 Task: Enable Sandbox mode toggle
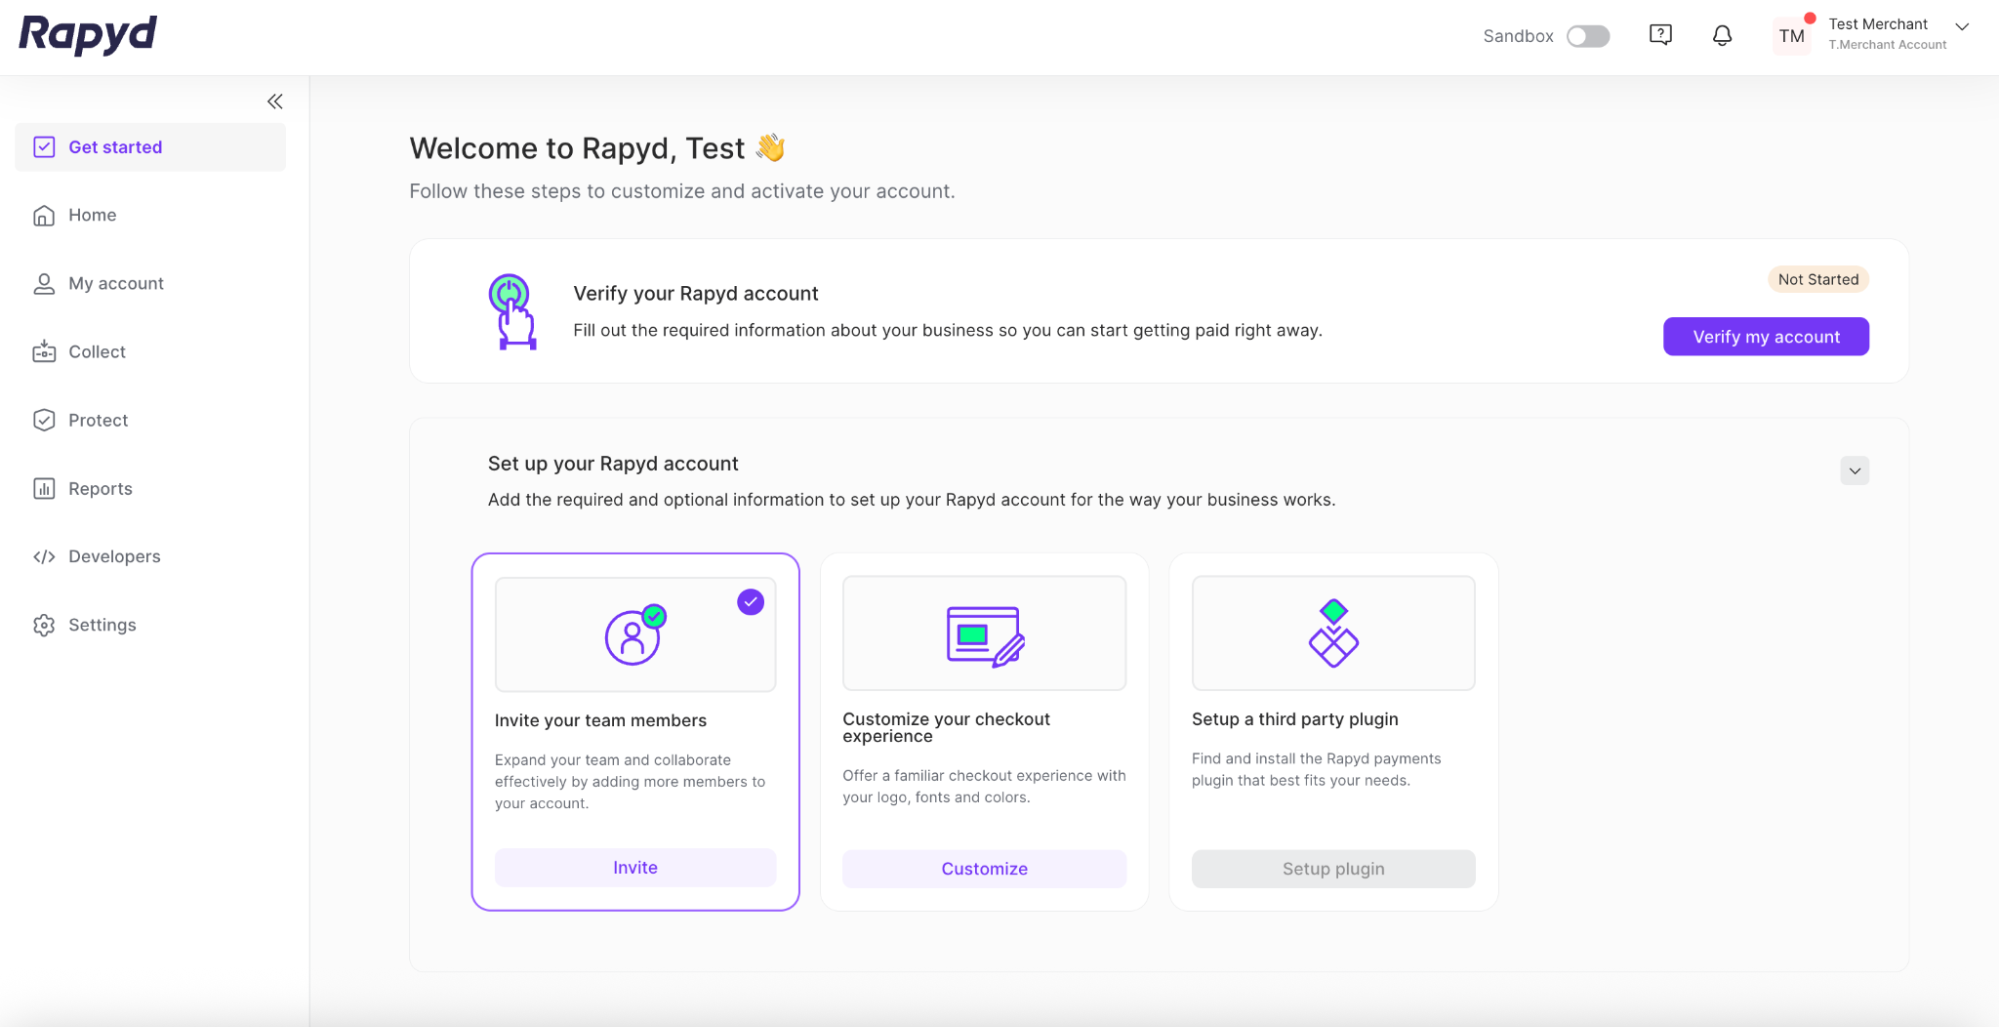click(1587, 35)
